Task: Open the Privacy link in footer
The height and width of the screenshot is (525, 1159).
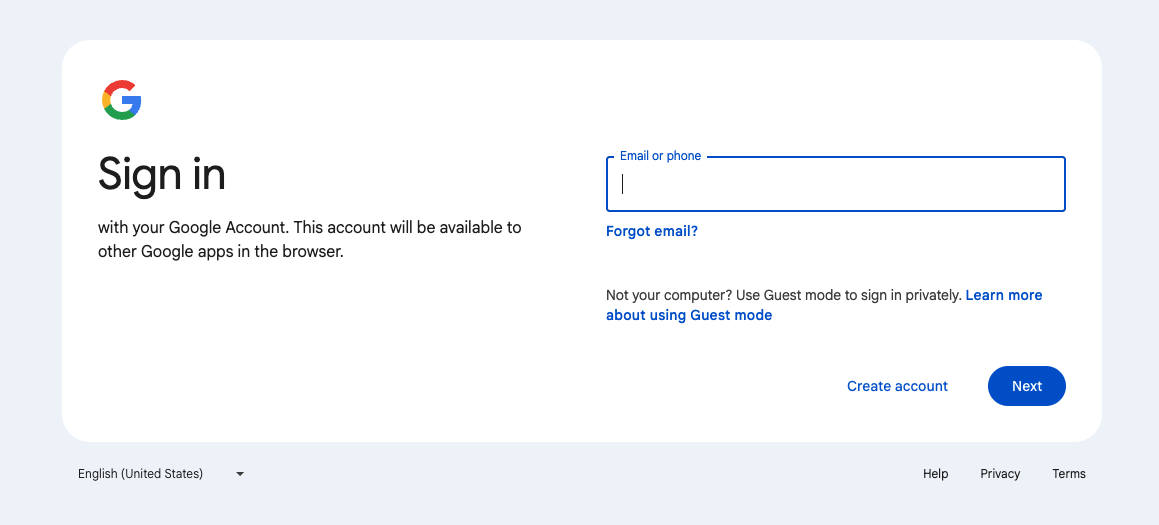Action: click(x=1000, y=474)
